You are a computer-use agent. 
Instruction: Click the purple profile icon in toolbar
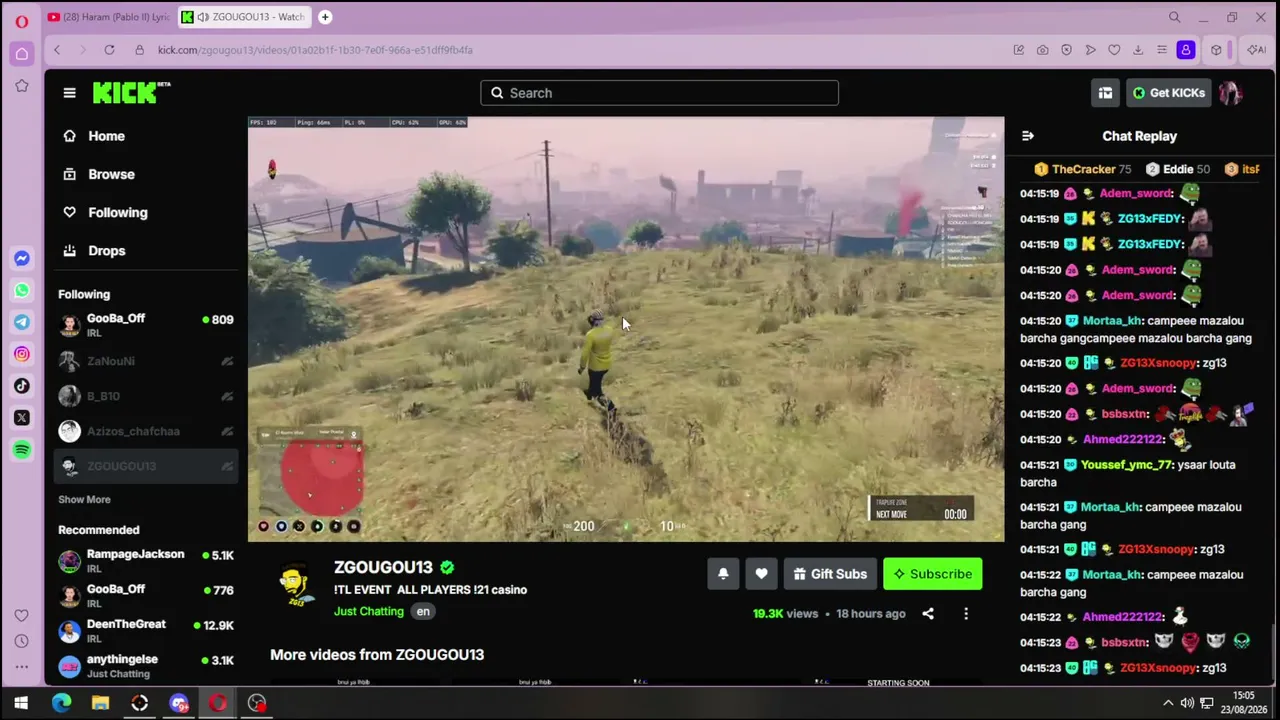1186,50
